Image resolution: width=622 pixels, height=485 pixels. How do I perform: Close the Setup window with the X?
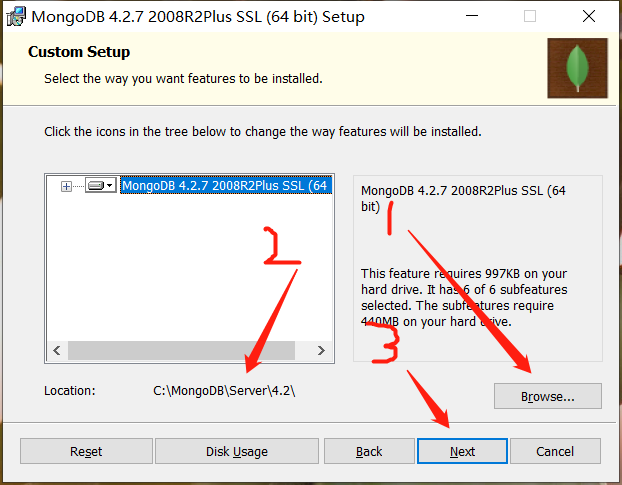coord(588,17)
